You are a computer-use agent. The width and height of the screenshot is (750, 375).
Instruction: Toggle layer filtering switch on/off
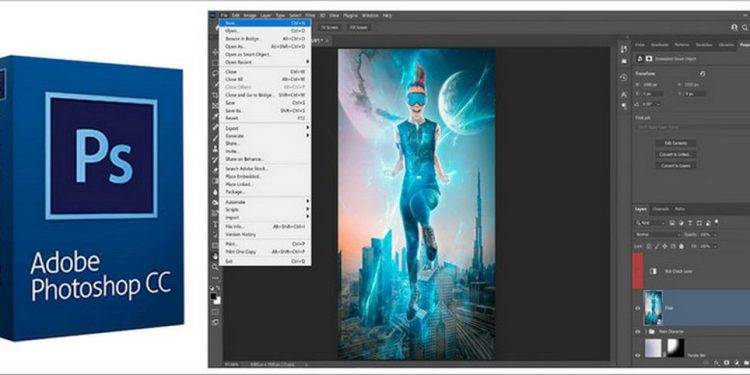pos(717,222)
